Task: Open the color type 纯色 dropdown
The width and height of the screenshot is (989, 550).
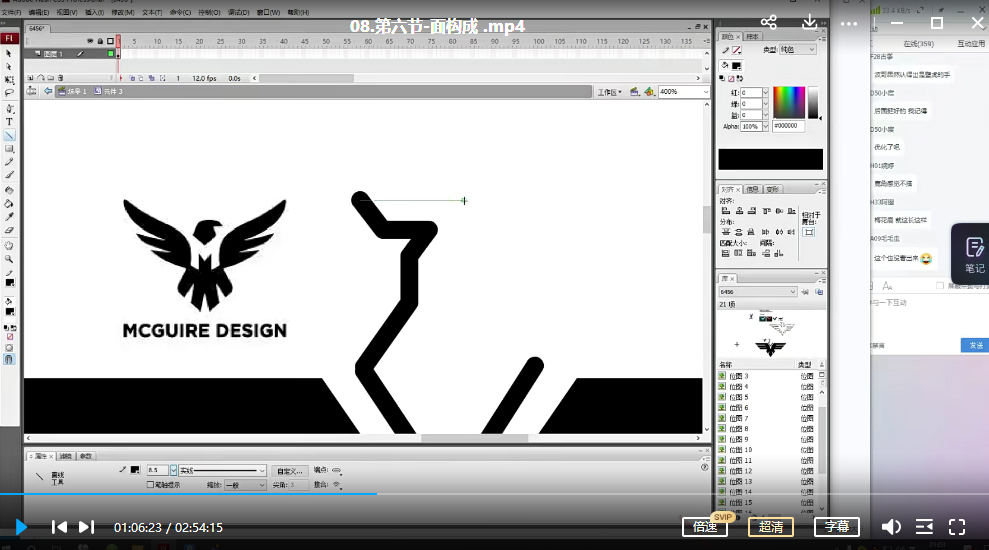Action: pos(795,49)
